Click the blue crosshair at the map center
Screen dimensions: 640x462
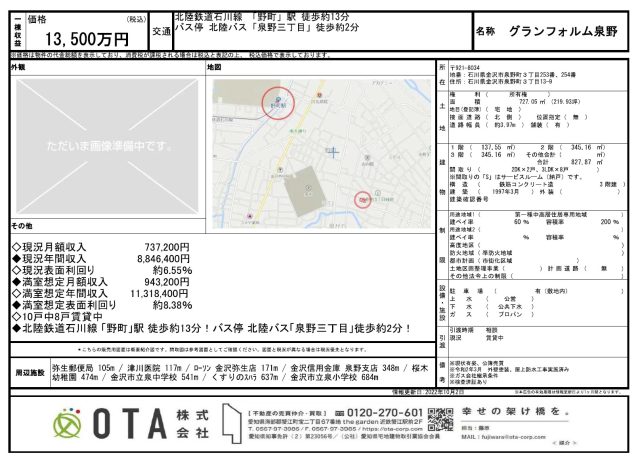click(333, 153)
